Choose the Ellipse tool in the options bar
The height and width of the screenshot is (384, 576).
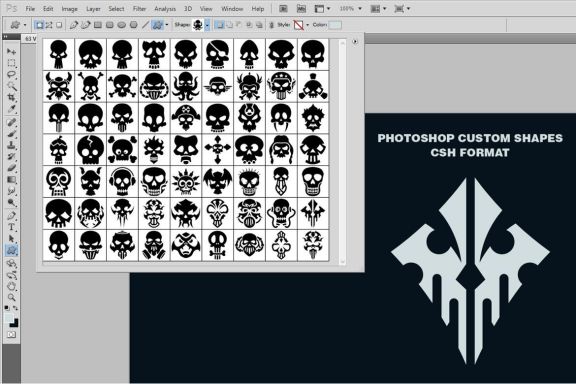click(x=122, y=25)
